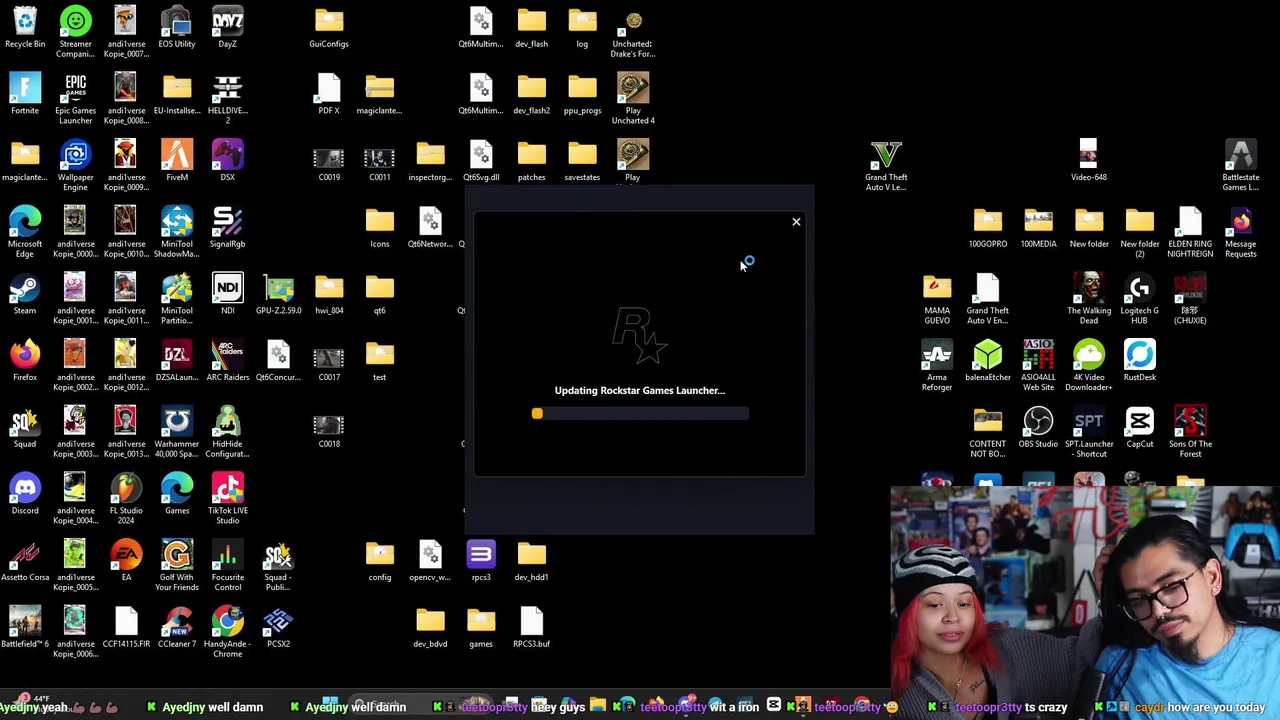
Task: Open the RustDesk desktop icon
Action: [x=1139, y=361]
